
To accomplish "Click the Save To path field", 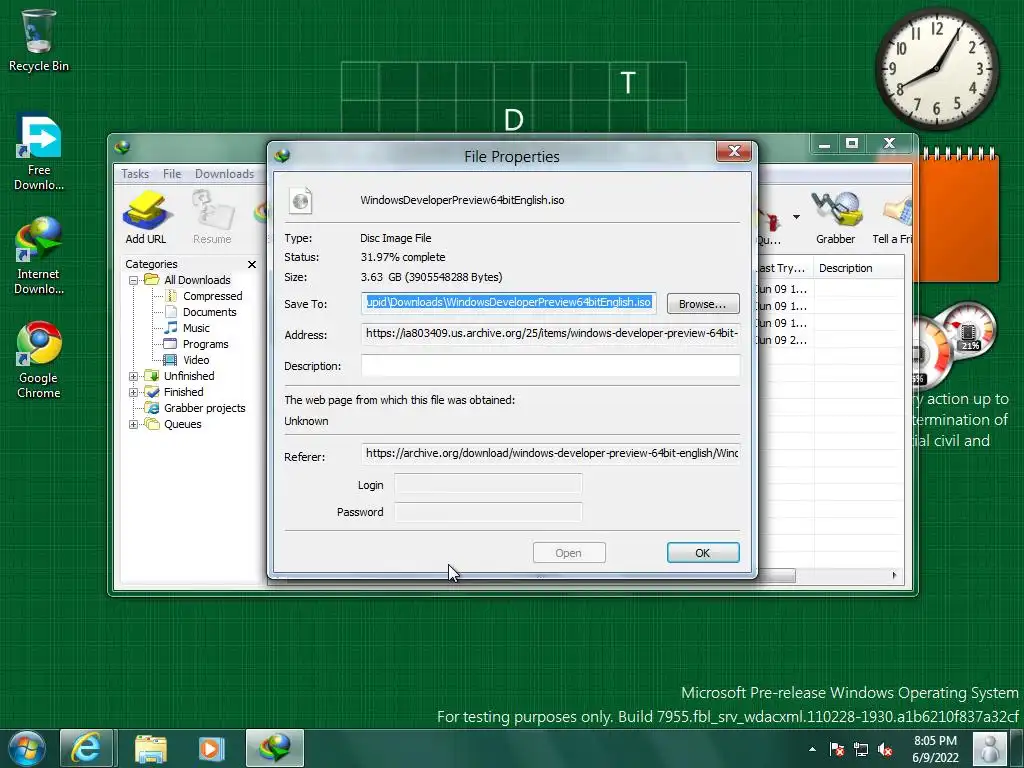I will click(x=509, y=302).
